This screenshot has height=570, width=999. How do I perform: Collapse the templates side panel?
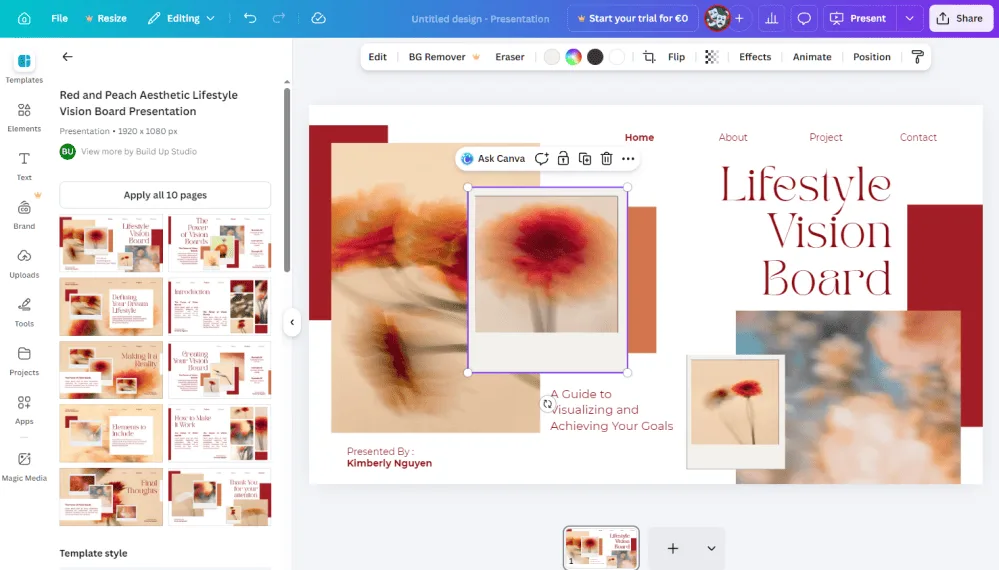click(x=292, y=322)
